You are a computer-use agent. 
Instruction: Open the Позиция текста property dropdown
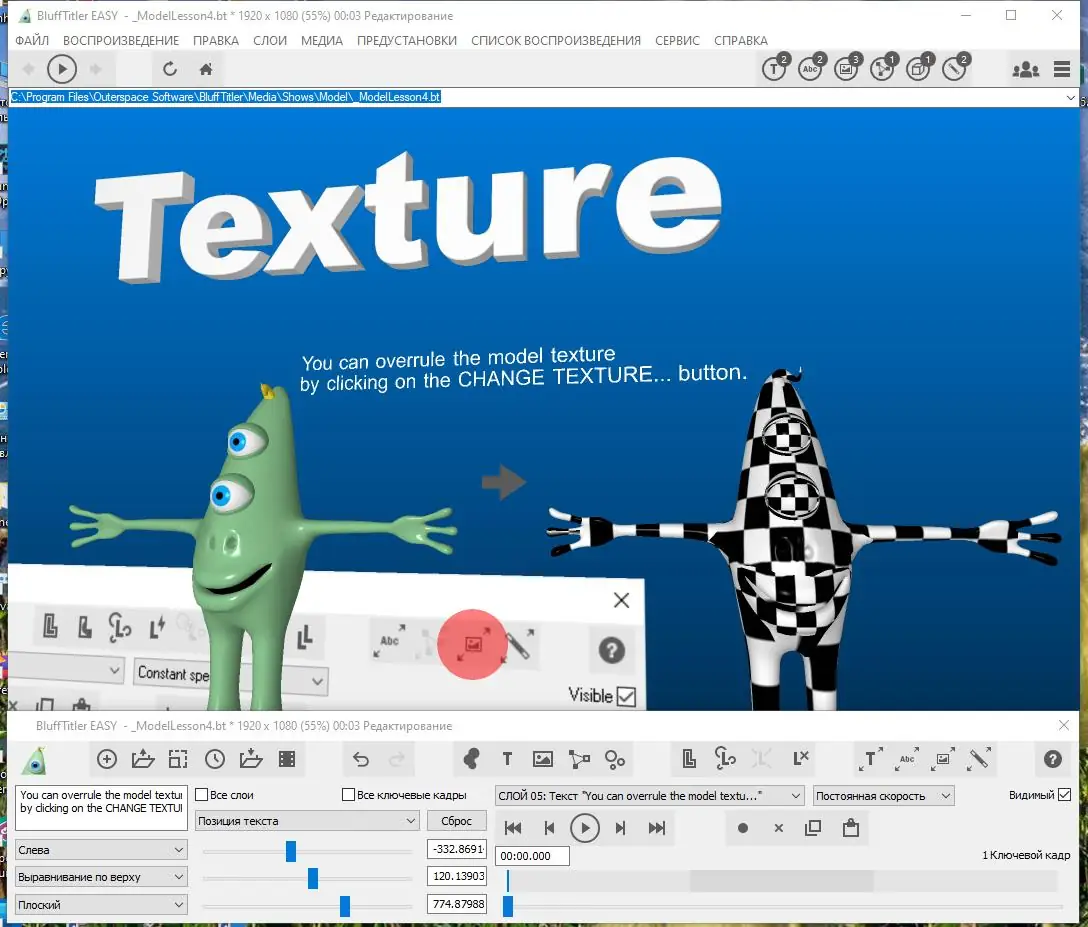pos(307,821)
